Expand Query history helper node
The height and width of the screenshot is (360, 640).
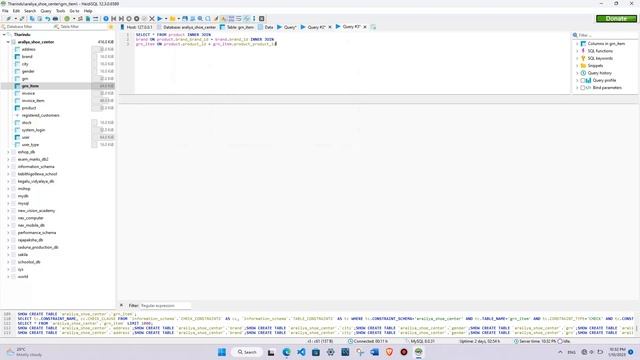577,73
